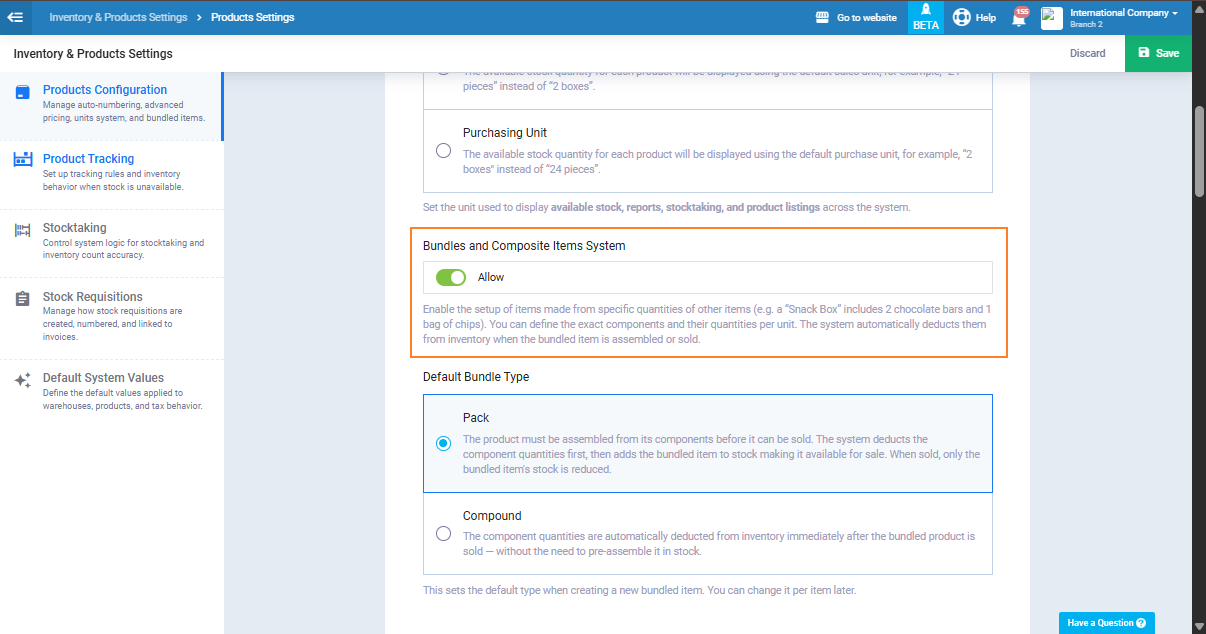Click the Stocktaking icon

click(22, 230)
